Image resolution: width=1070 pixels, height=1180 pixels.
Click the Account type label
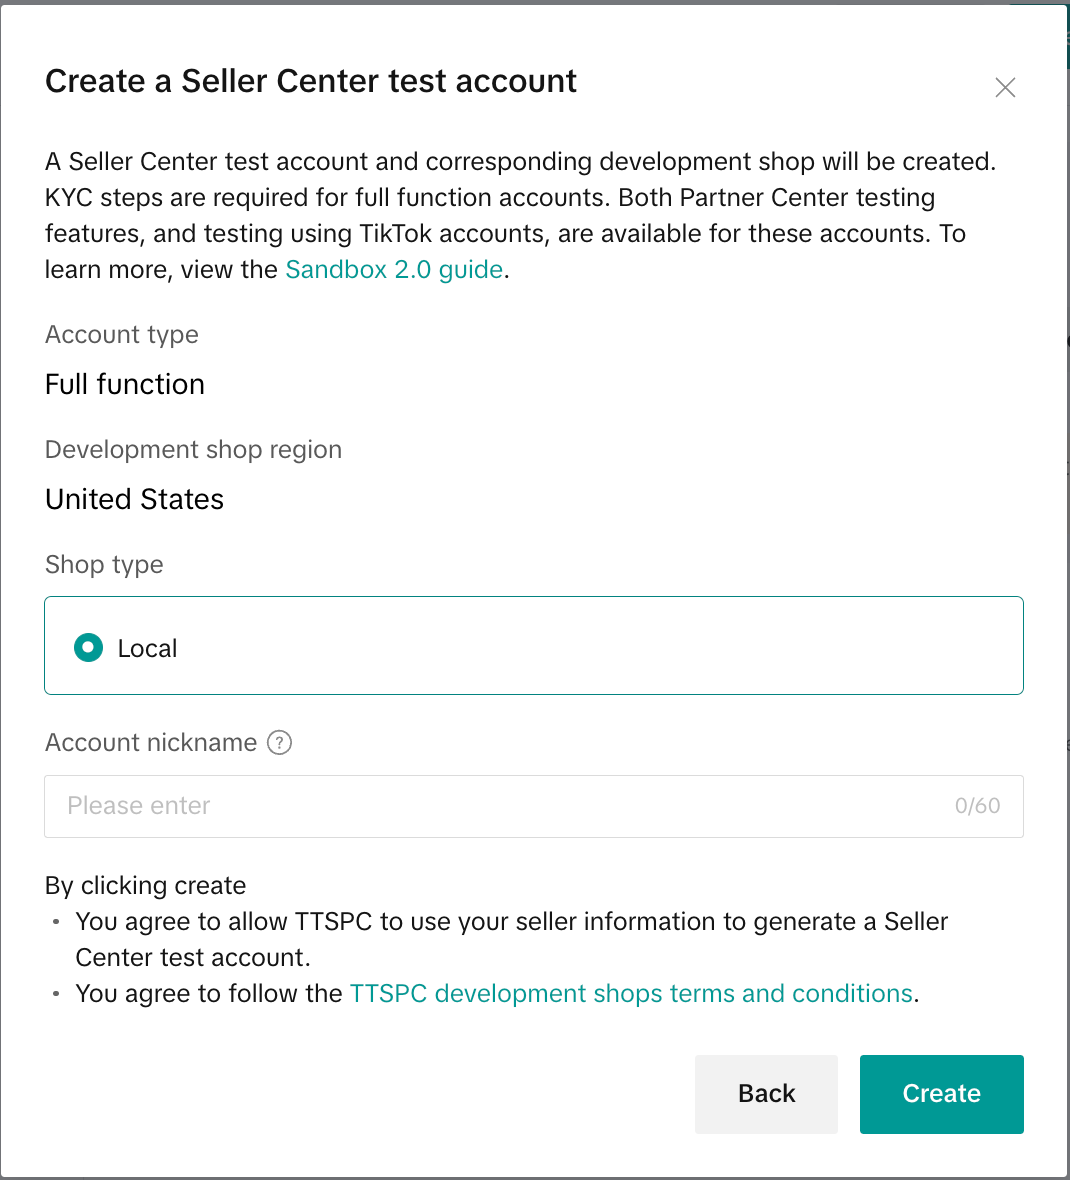click(x=122, y=334)
